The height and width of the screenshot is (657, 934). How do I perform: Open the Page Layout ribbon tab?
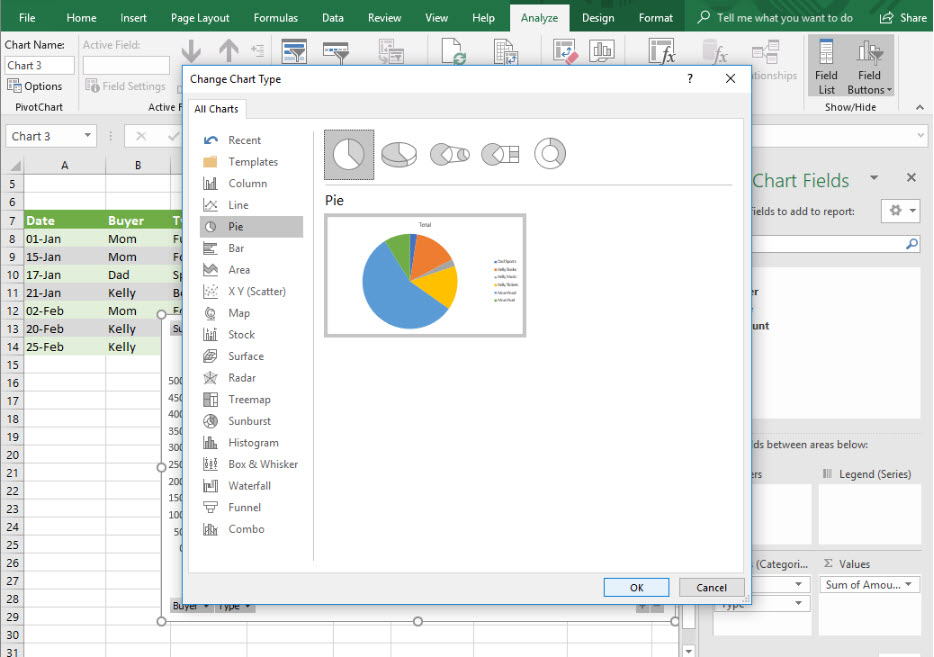pos(200,18)
